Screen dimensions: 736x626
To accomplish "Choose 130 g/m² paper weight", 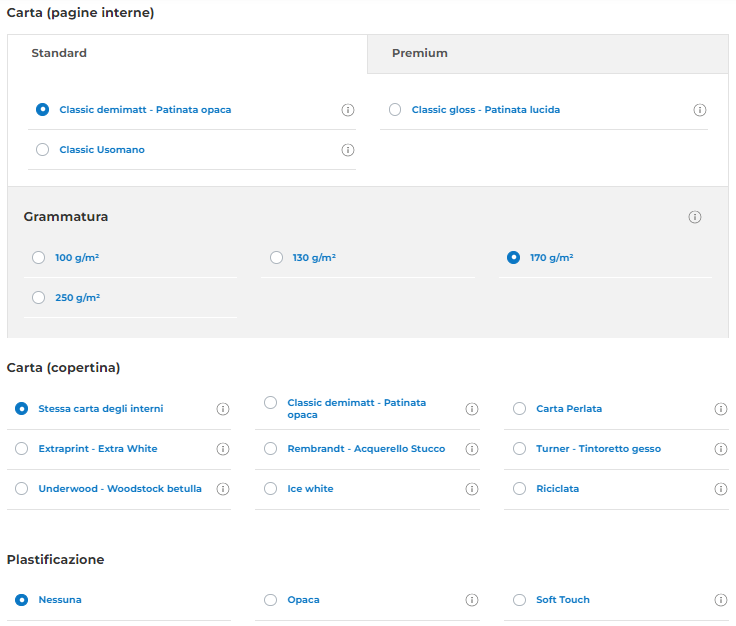I will pyautogui.click(x=277, y=258).
